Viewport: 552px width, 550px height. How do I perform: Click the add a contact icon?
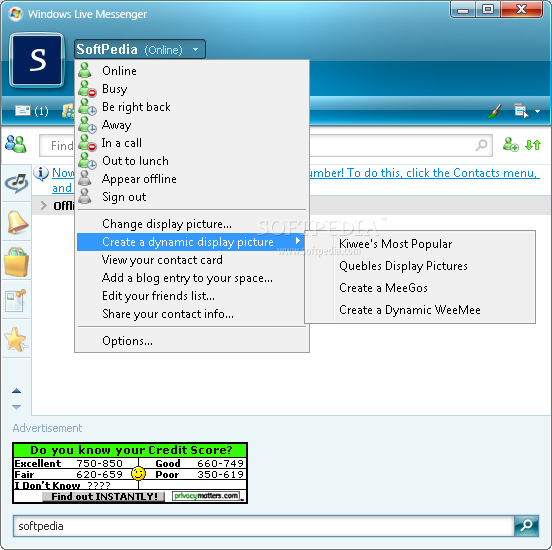(x=510, y=144)
